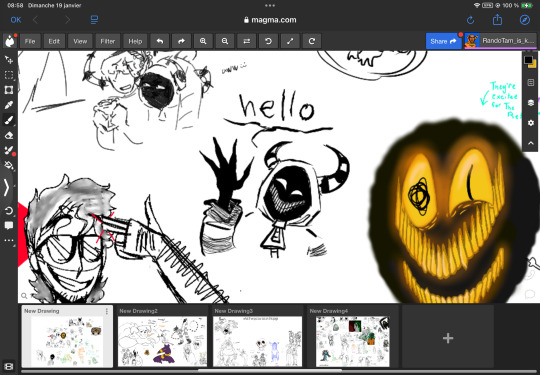Redo the last action
The image size is (540, 375).
pos(181,41)
